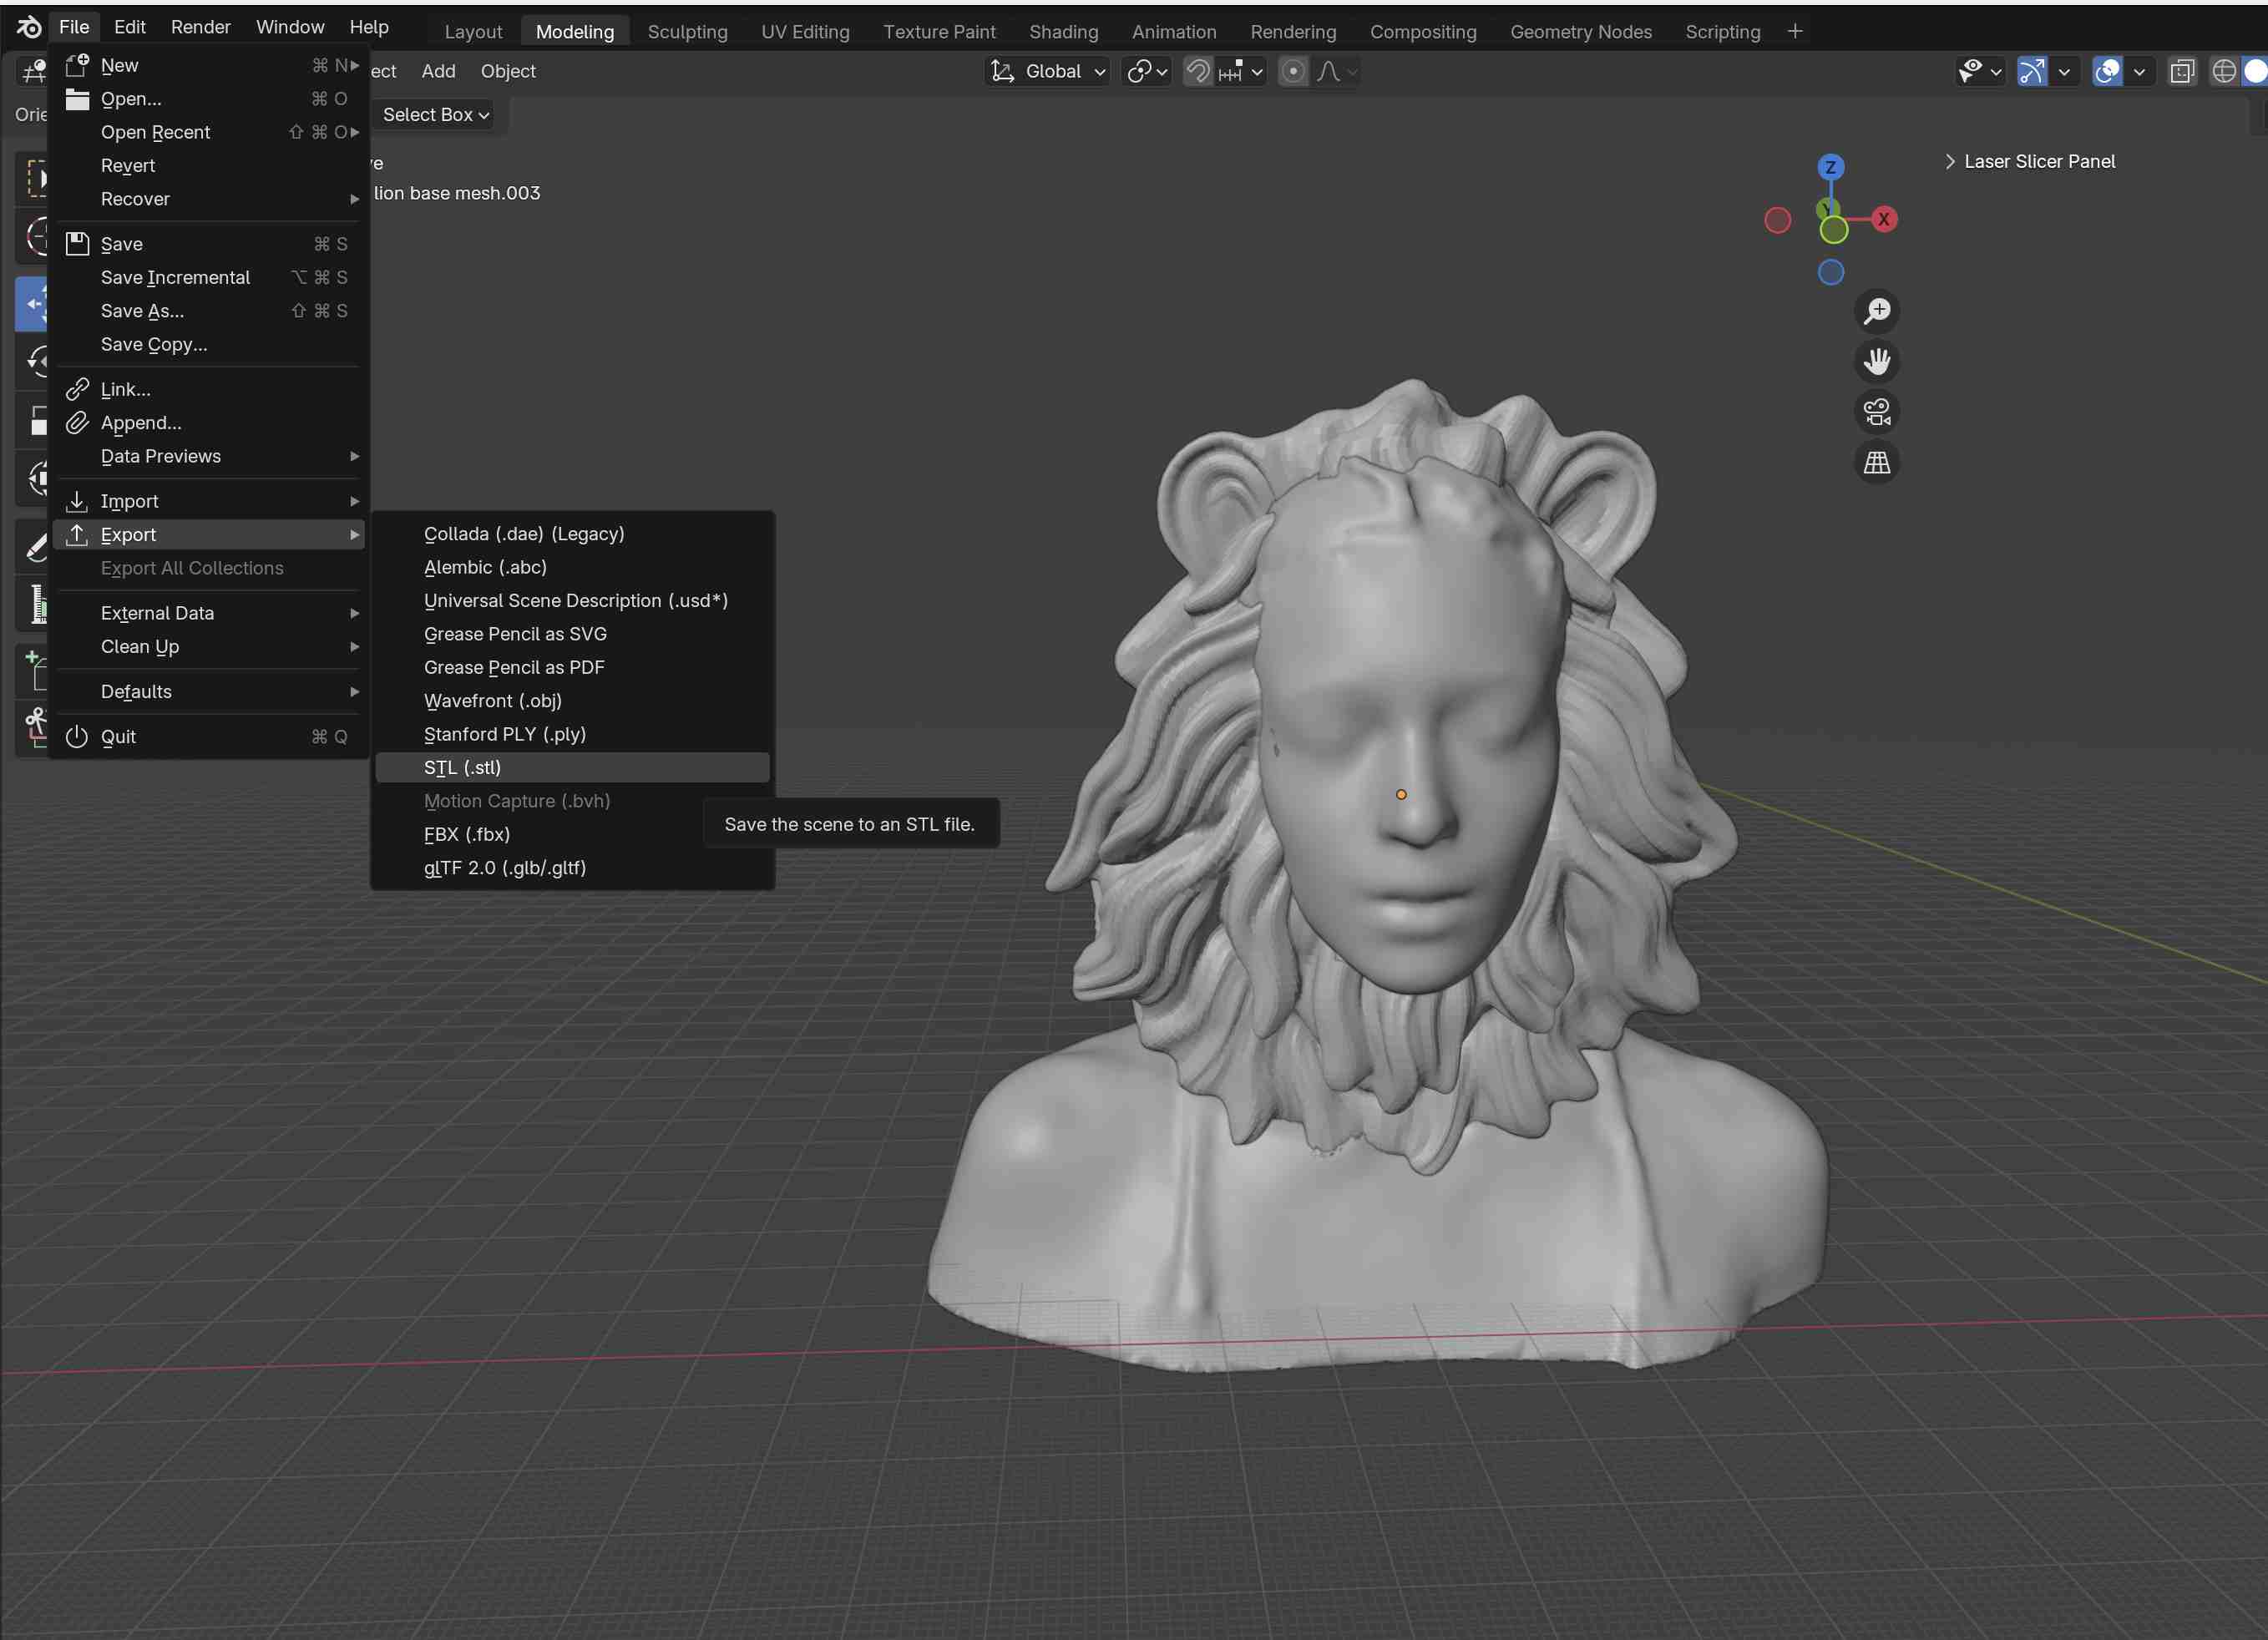Toggle camera view with the camera icon

coord(1877,412)
